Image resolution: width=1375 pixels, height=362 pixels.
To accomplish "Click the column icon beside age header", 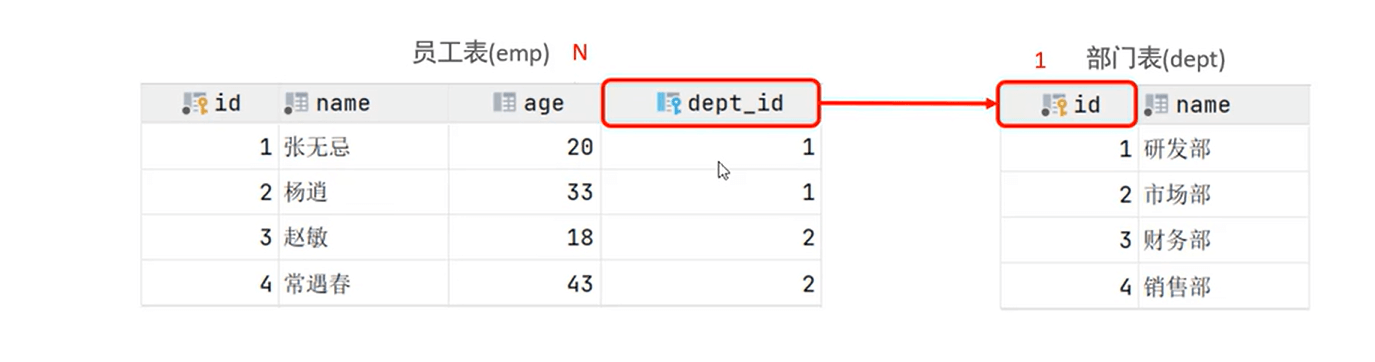I will pyautogui.click(x=505, y=102).
